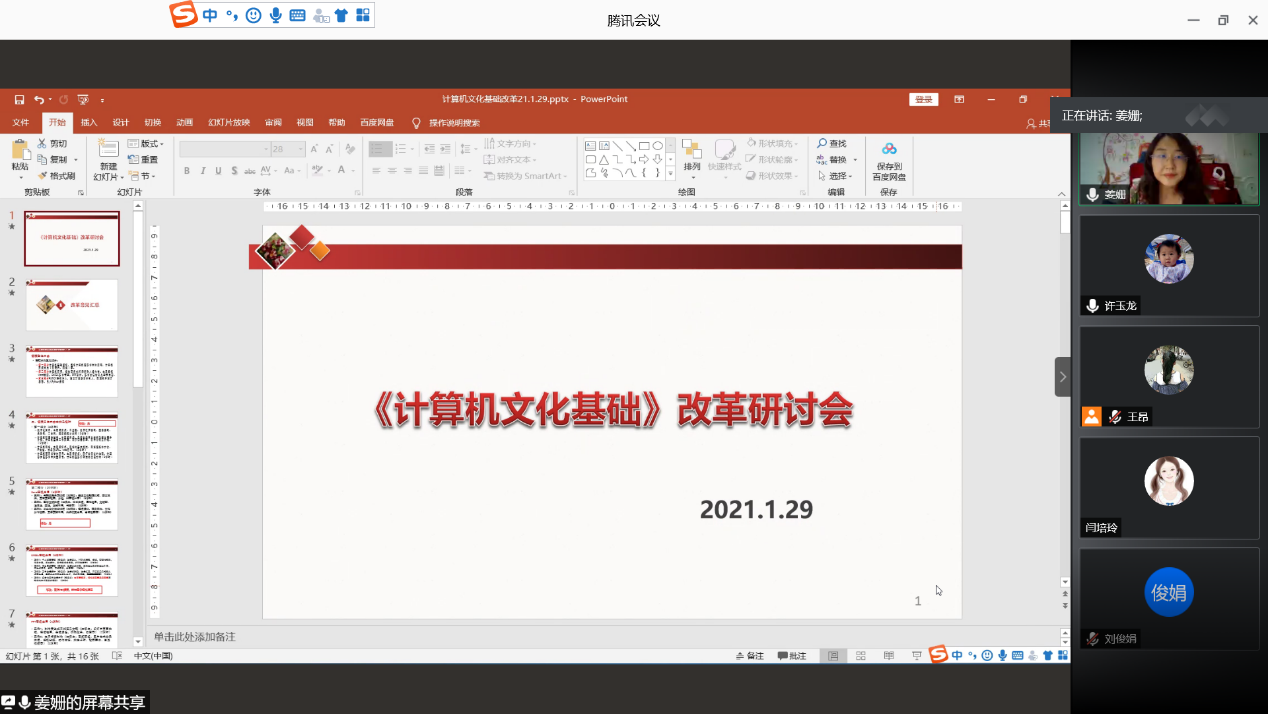The height and width of the screenshot is (714, 1268).
Task: Open the Select (选择) dropdown
Action: tap(836, 176)
